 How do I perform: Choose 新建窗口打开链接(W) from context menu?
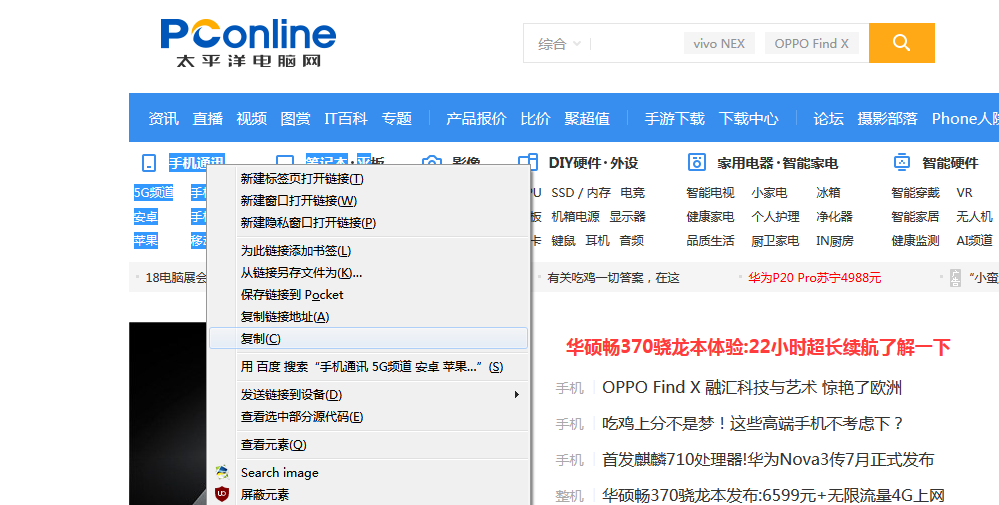click(x=369, y=201)
